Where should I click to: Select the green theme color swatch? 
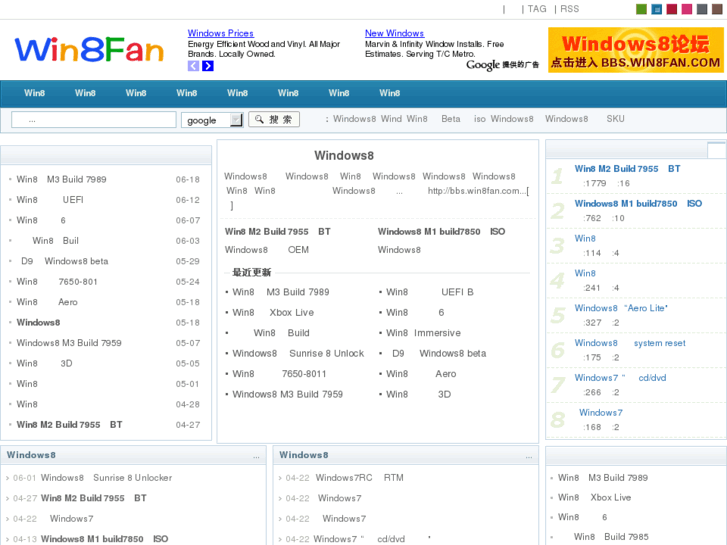click(641, 9)
